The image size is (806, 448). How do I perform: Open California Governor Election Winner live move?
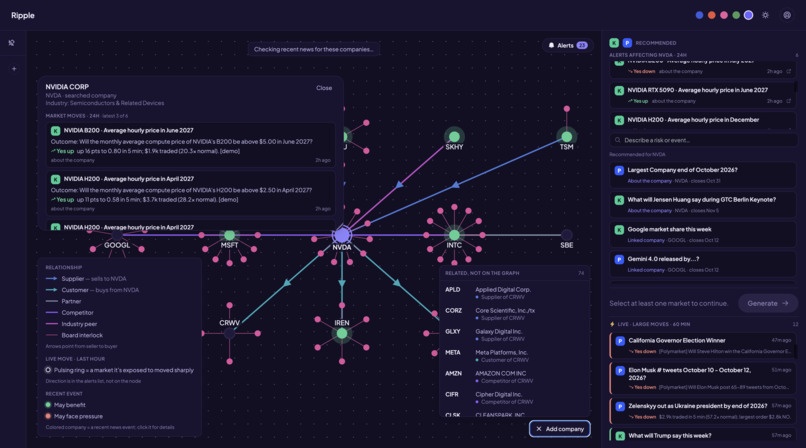(x=703, y=346)
